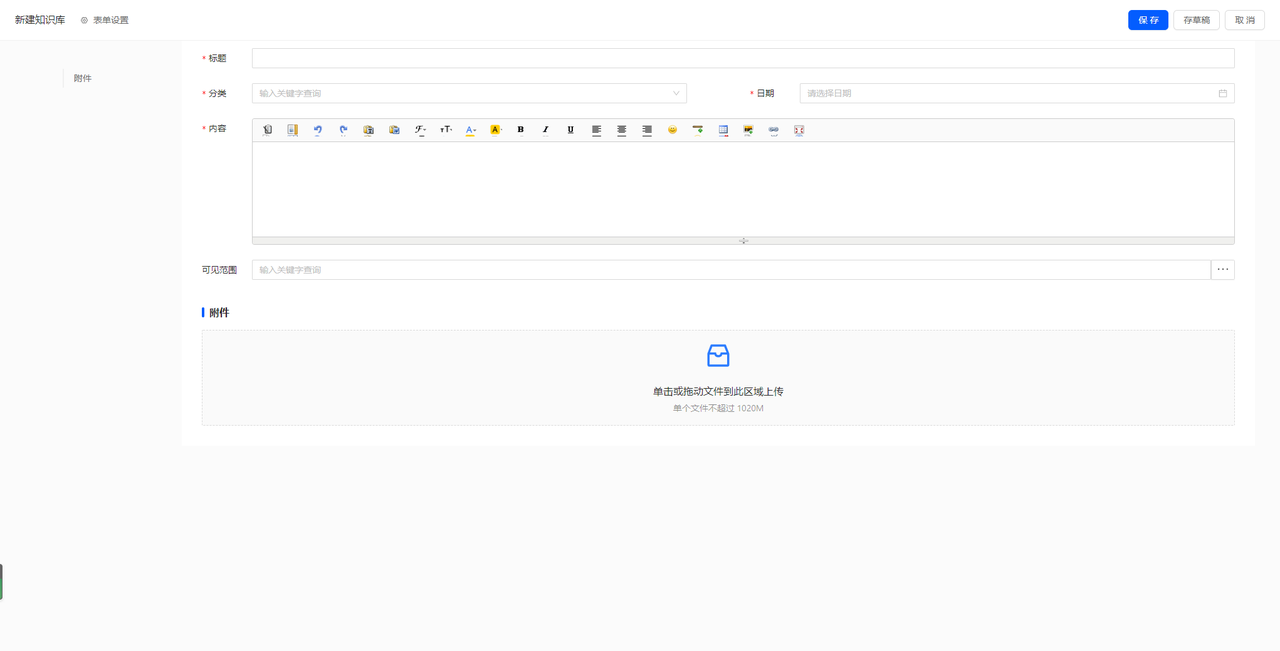Click the upload inbox icon
1280x651 pixels.
pyautogui.click(x=718, y=355)
